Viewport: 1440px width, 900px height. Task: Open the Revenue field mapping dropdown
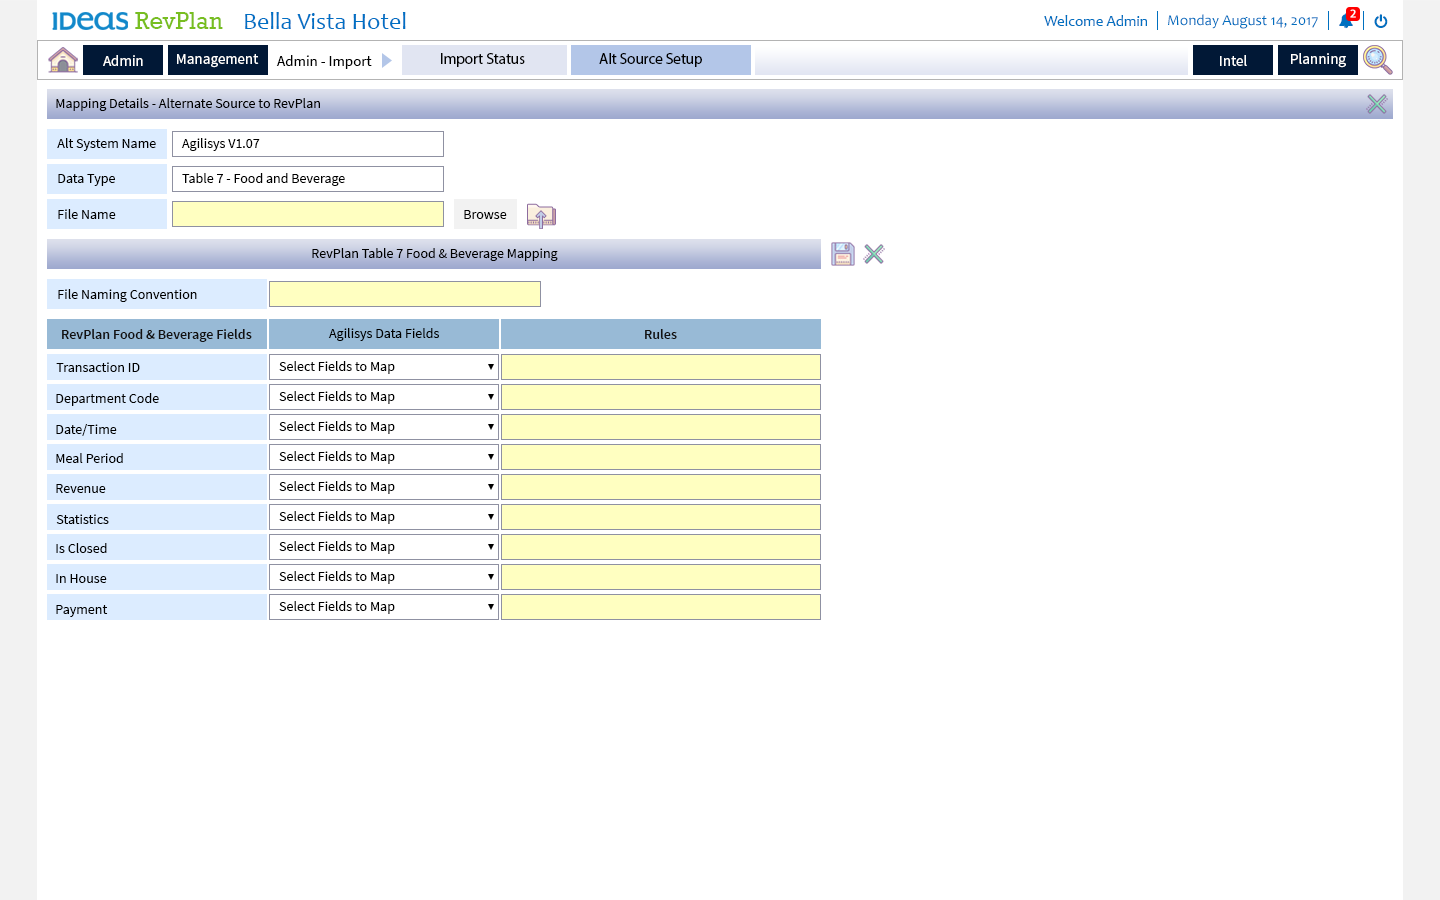click(x=384, y=487)
